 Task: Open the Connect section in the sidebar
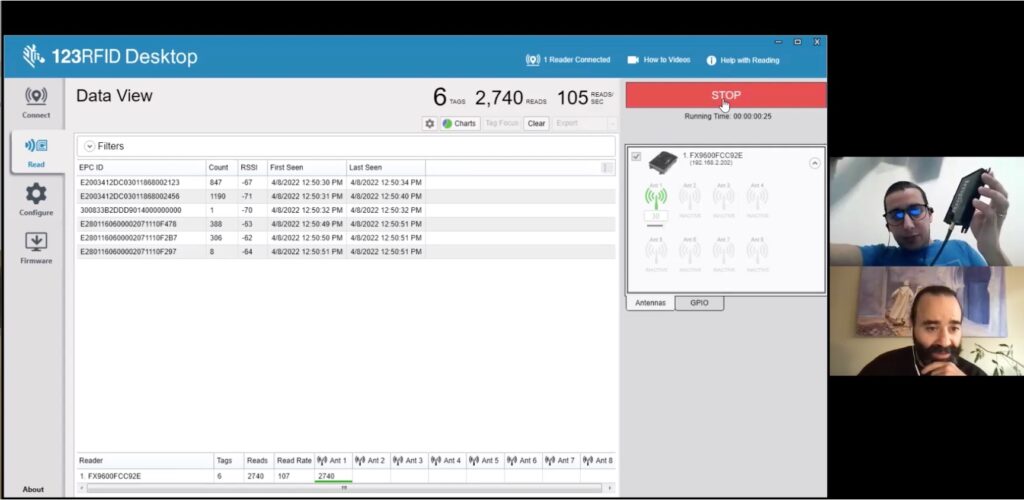click(x=36, y=100)
